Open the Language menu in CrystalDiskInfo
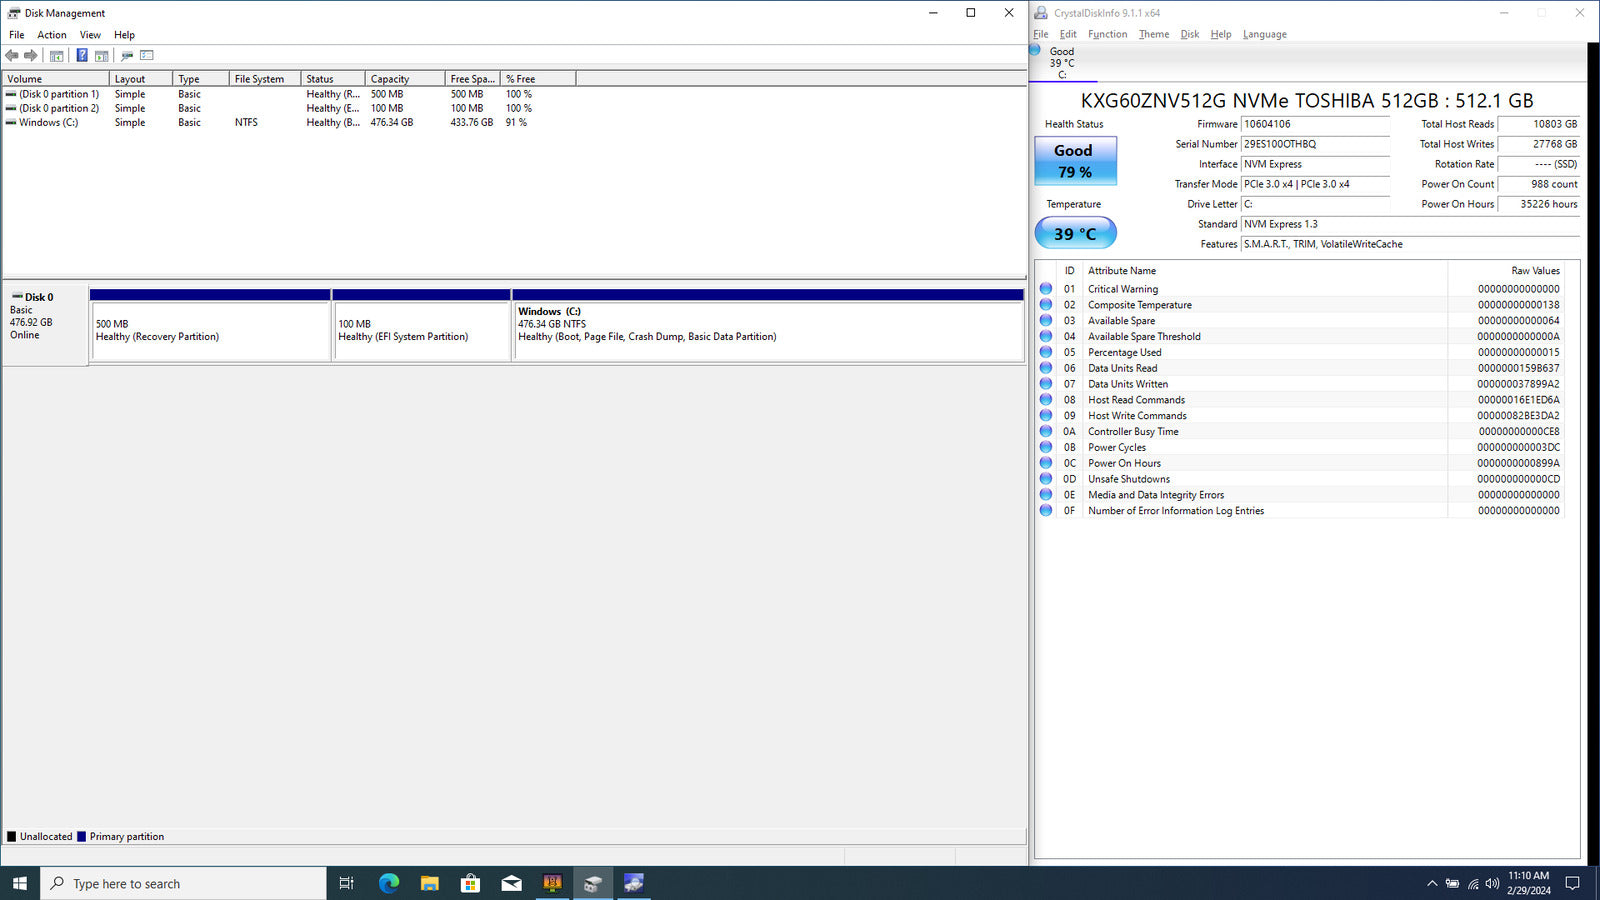This screenshot has width=1600, height=900. point(1265,34)
